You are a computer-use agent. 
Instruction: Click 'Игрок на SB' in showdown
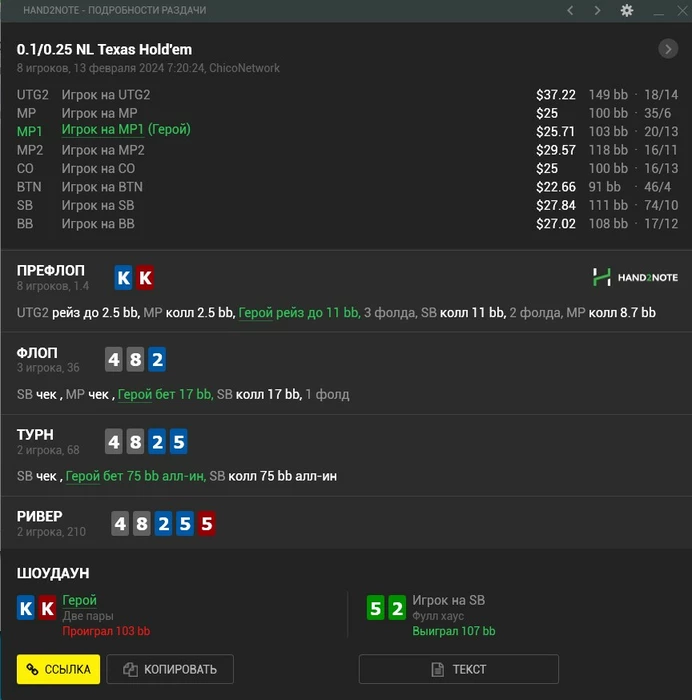click(448, 600)
